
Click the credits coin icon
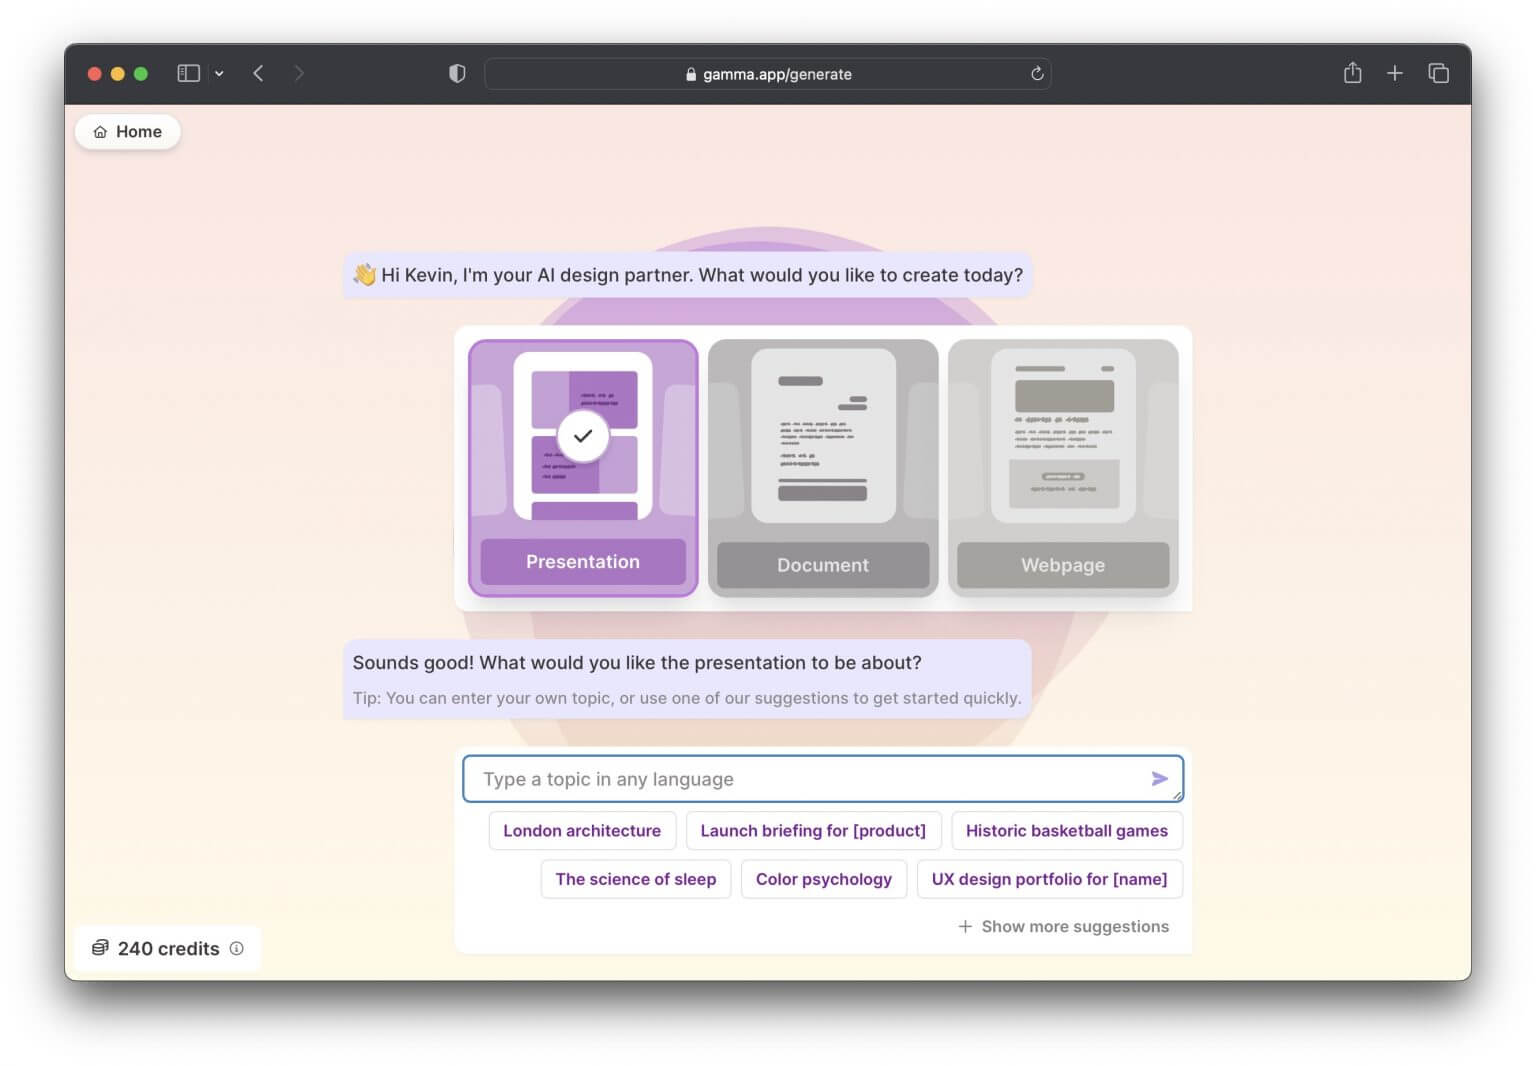pos(100,948)
